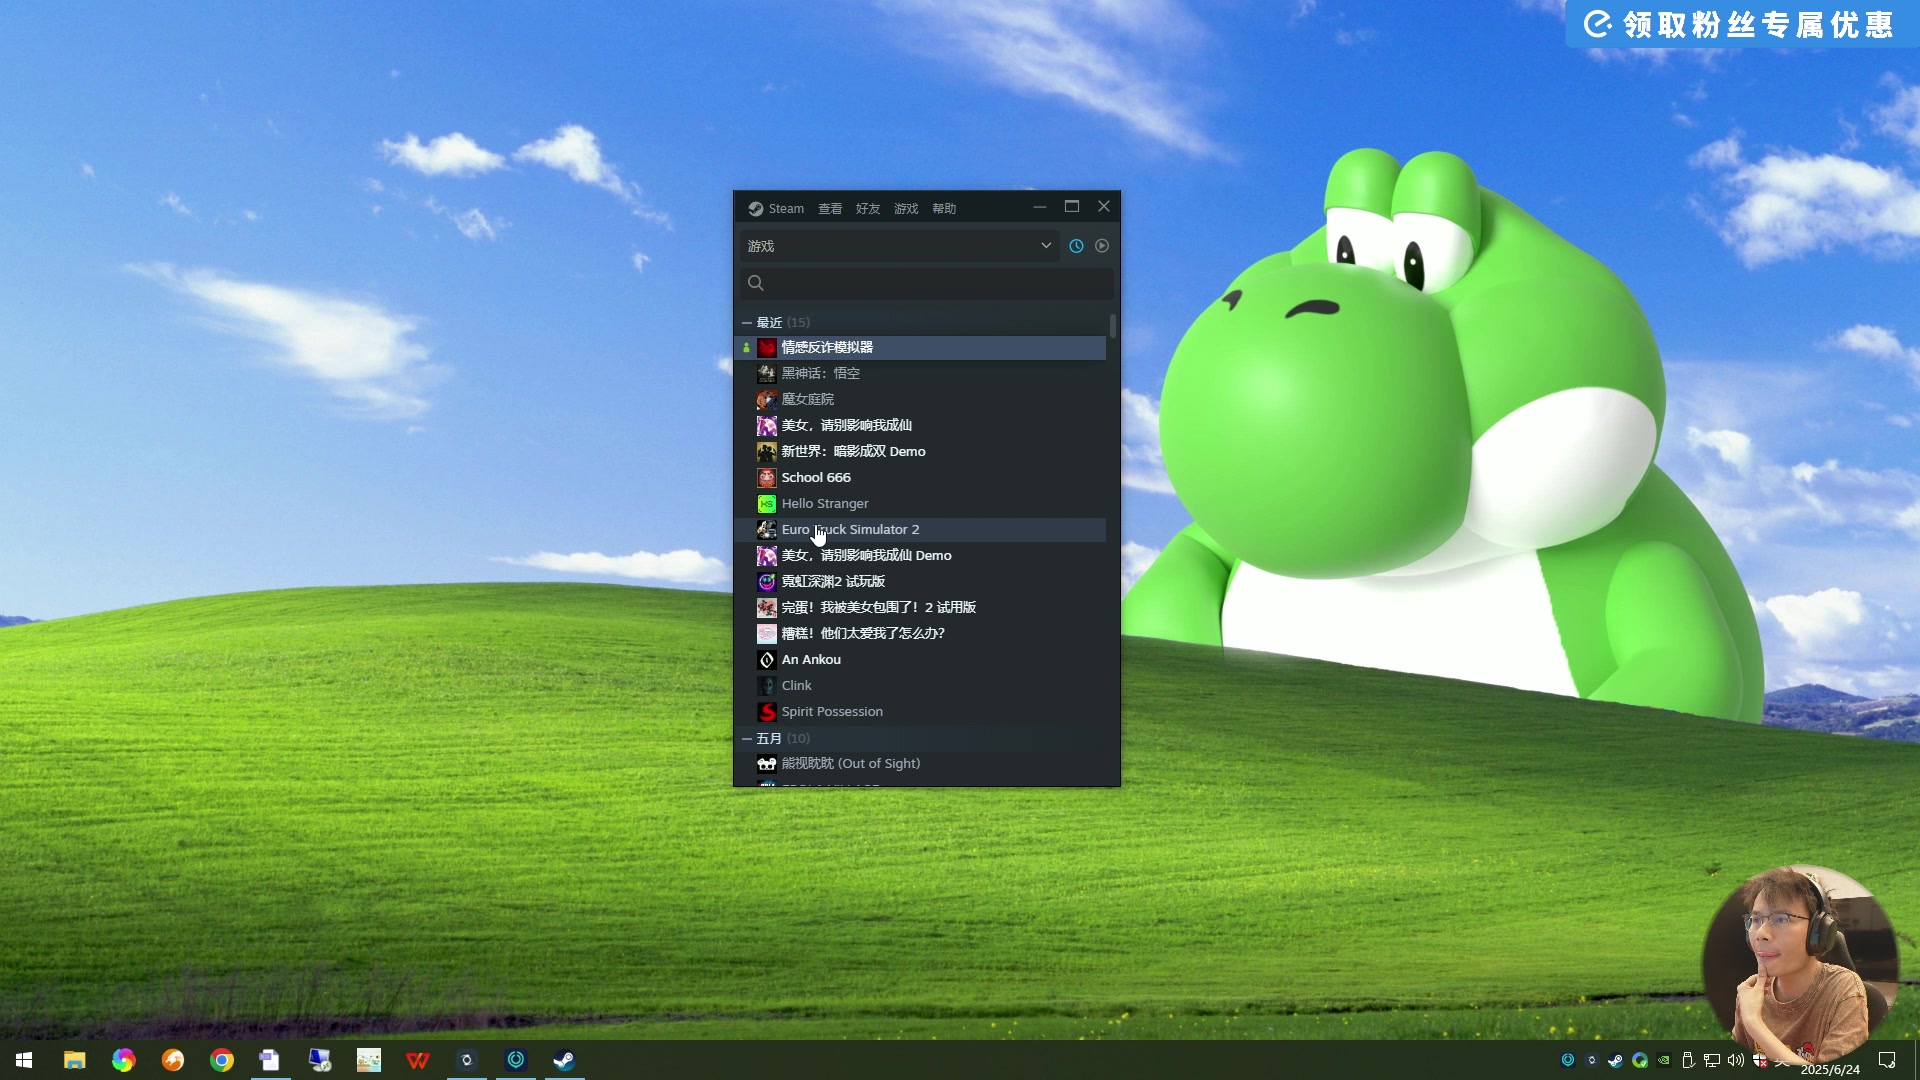Click the Clink game icon

click(x=767, y=685)
